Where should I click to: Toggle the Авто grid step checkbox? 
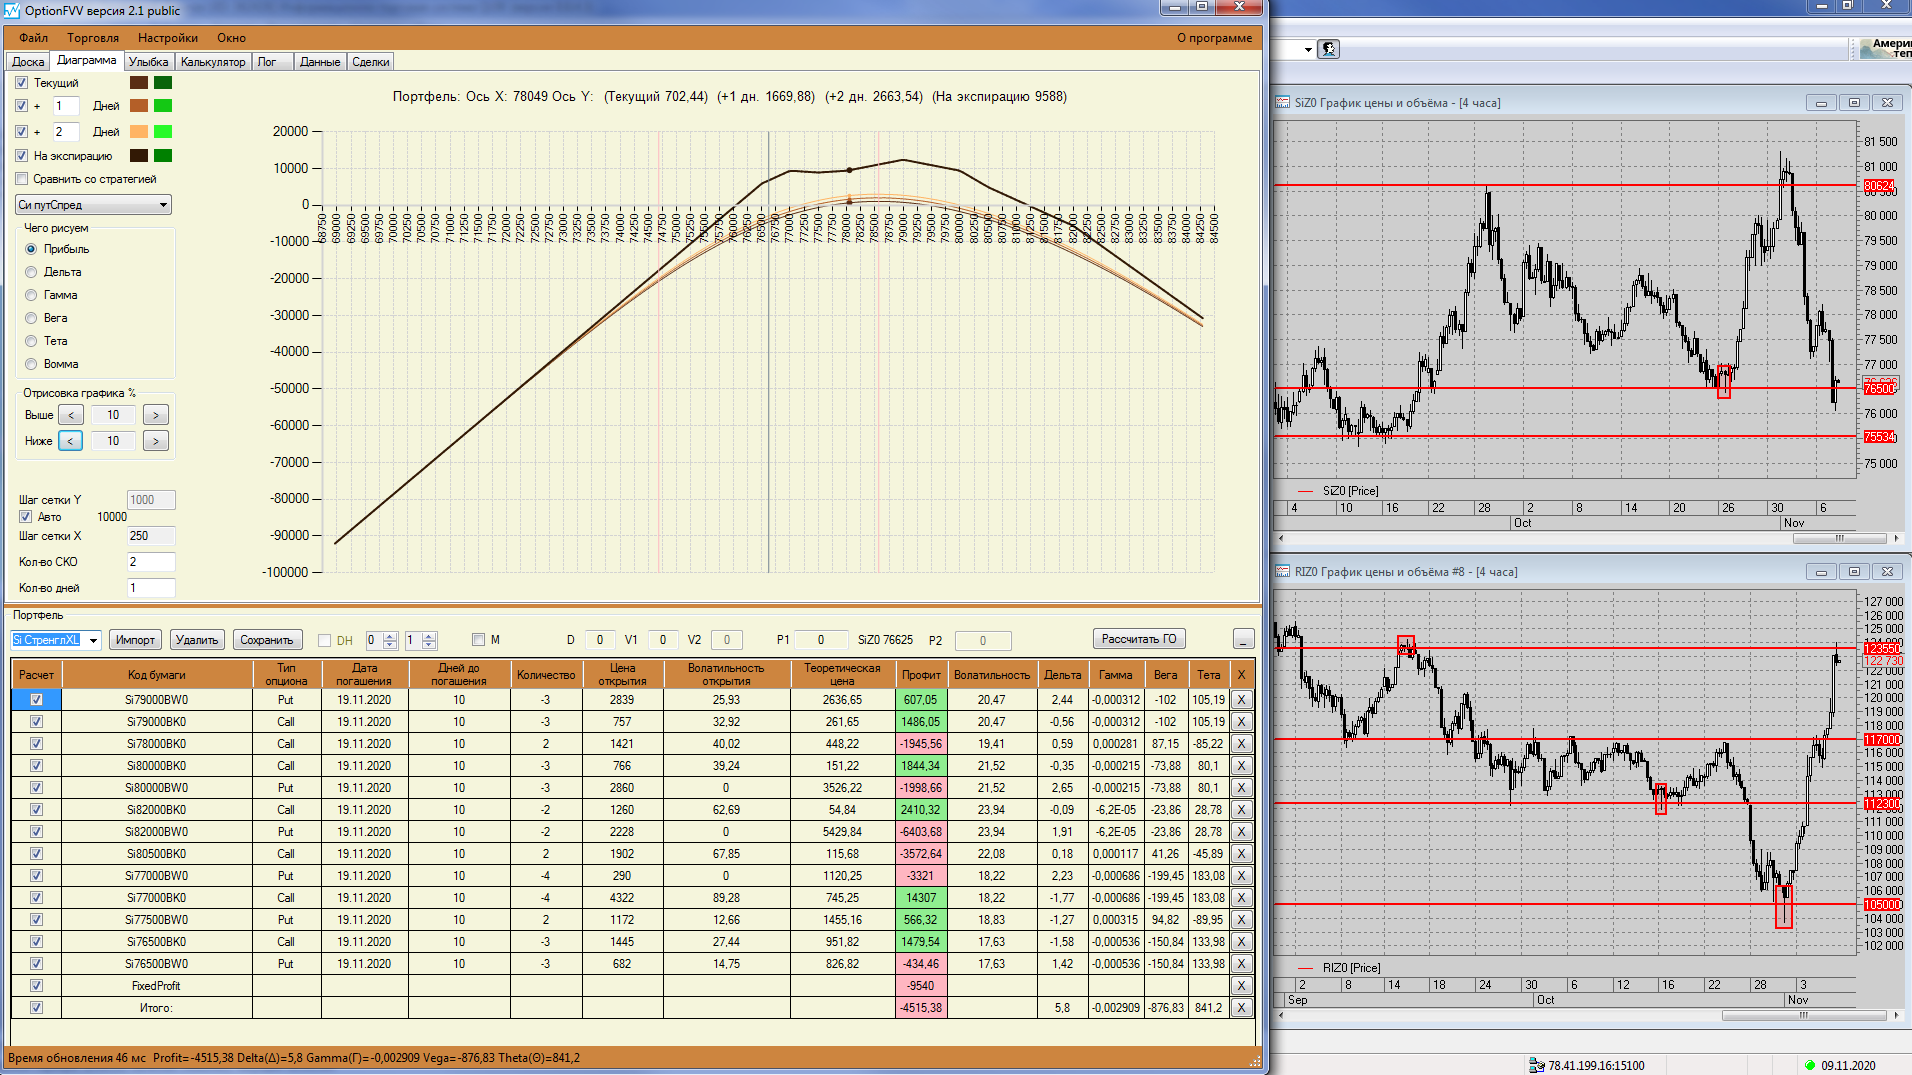coord(26,517)
